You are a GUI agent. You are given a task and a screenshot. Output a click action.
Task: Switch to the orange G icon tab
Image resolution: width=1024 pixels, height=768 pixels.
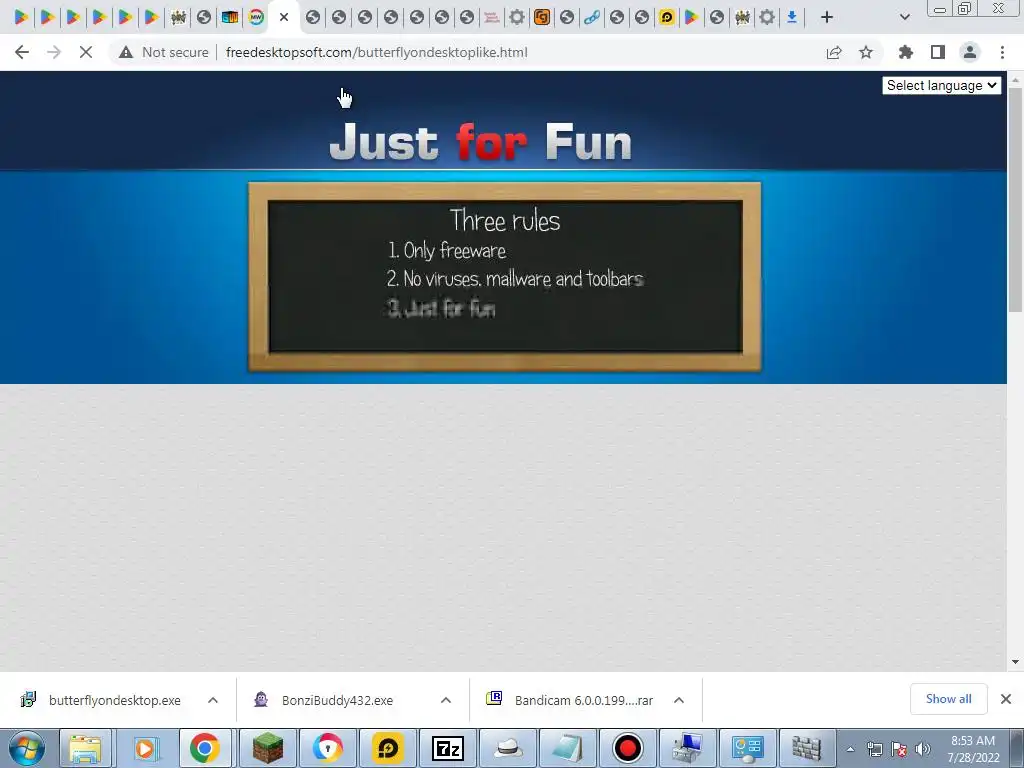click(x=541, y=18)
